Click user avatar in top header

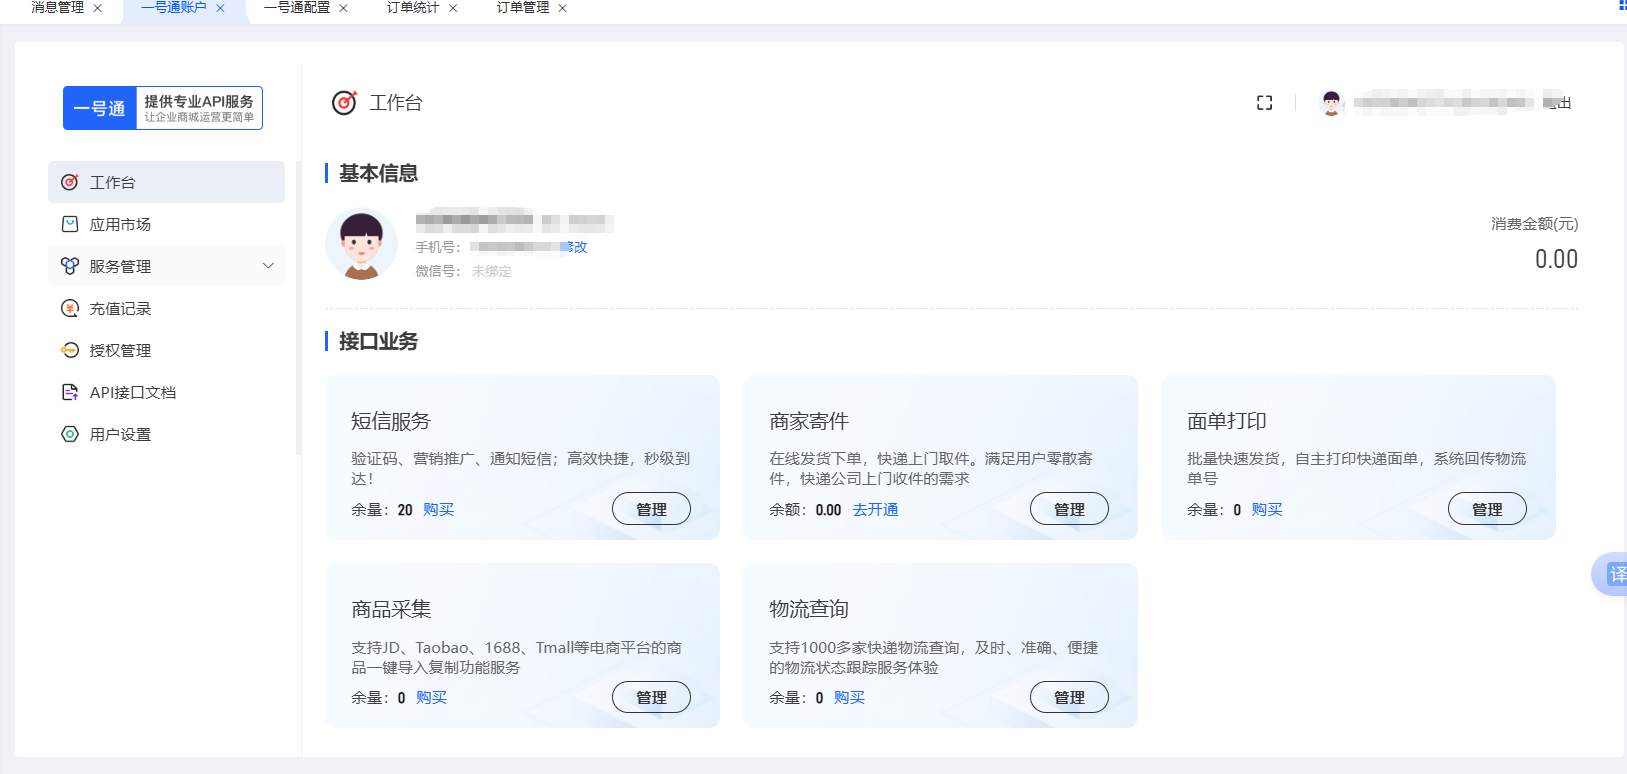coord(1331,103)
